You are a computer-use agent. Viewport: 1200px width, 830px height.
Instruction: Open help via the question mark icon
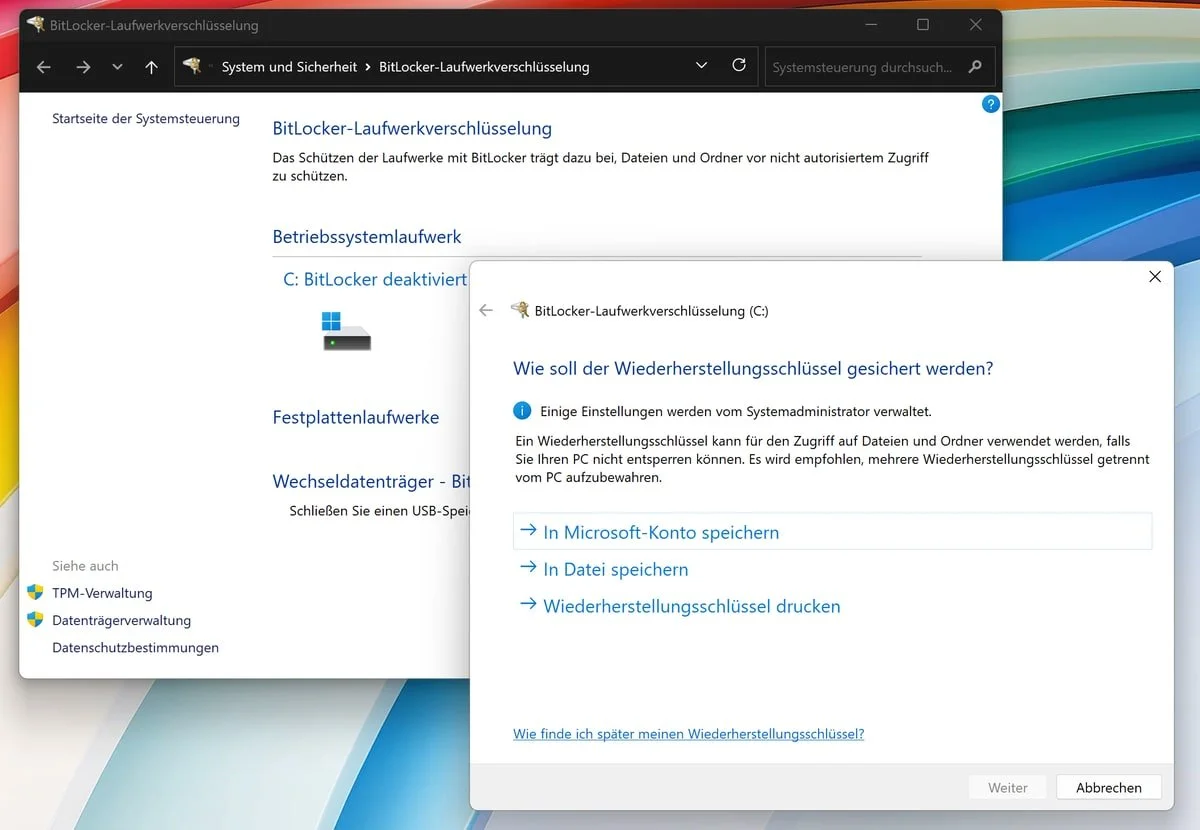click(990, 103)
